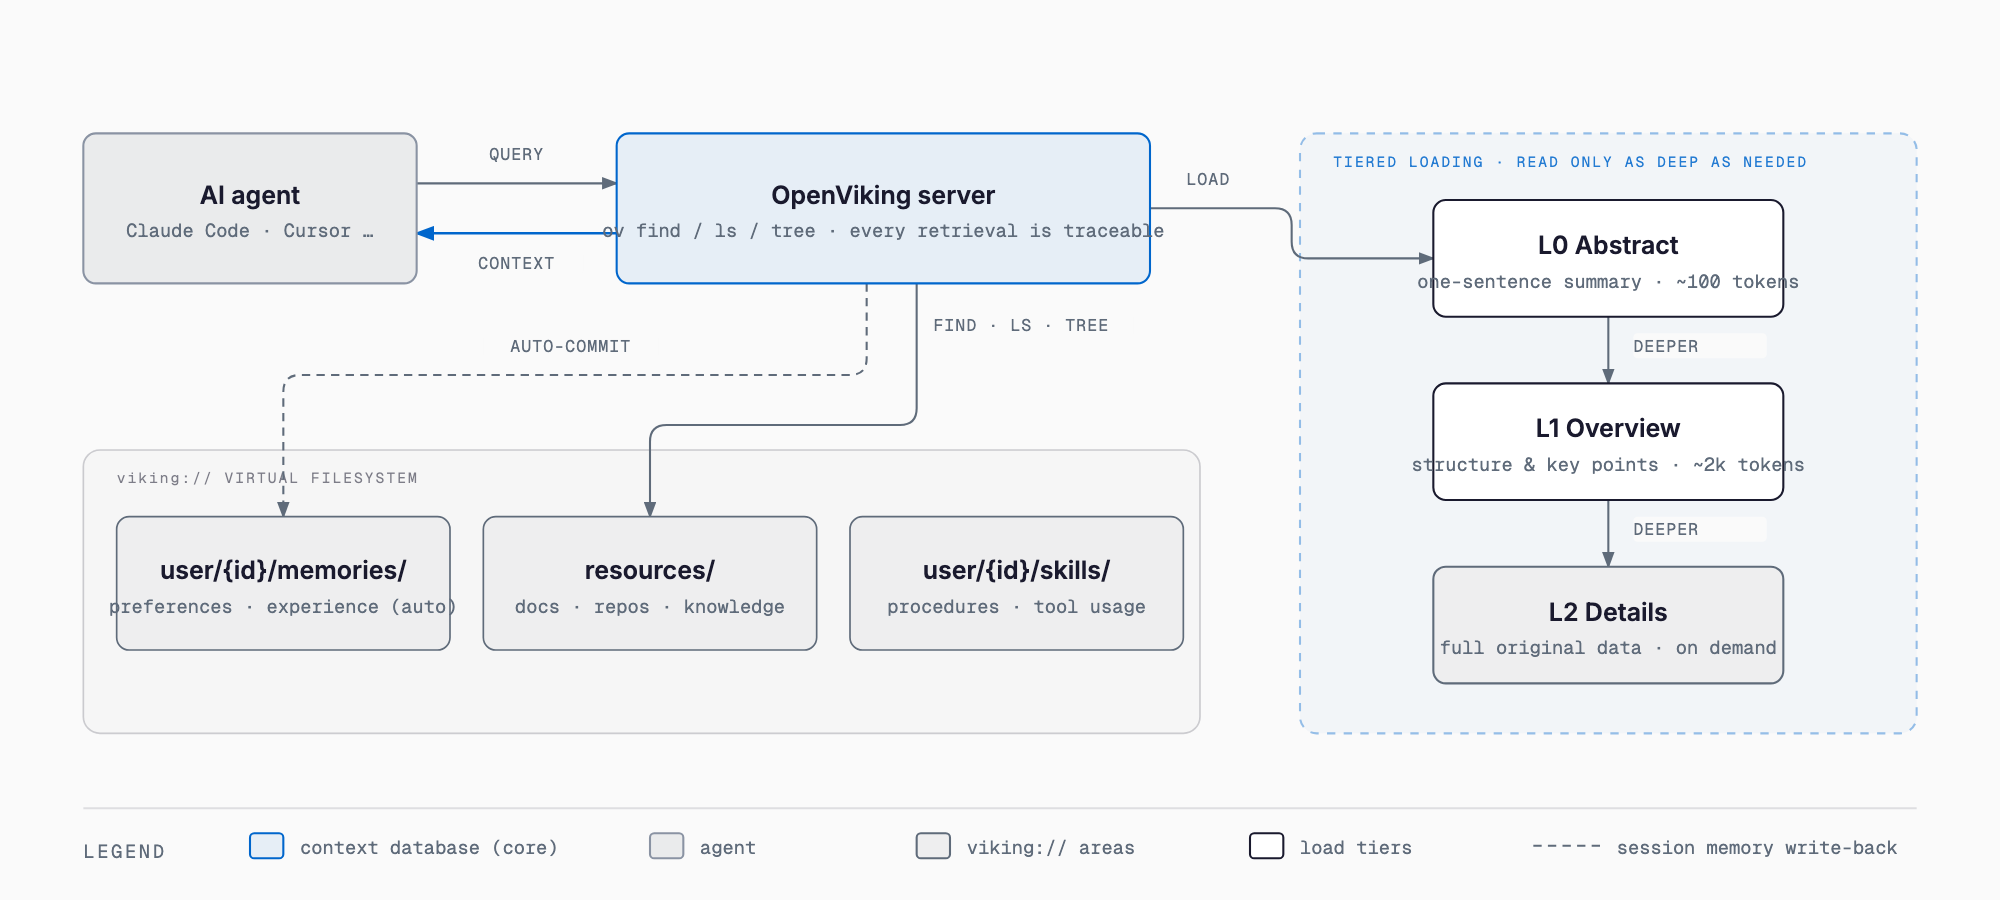The width and height of the screenshot is (2000, 900).
Task: Click the DEEPER label below L1 Overview
Action: (1666, 529)
